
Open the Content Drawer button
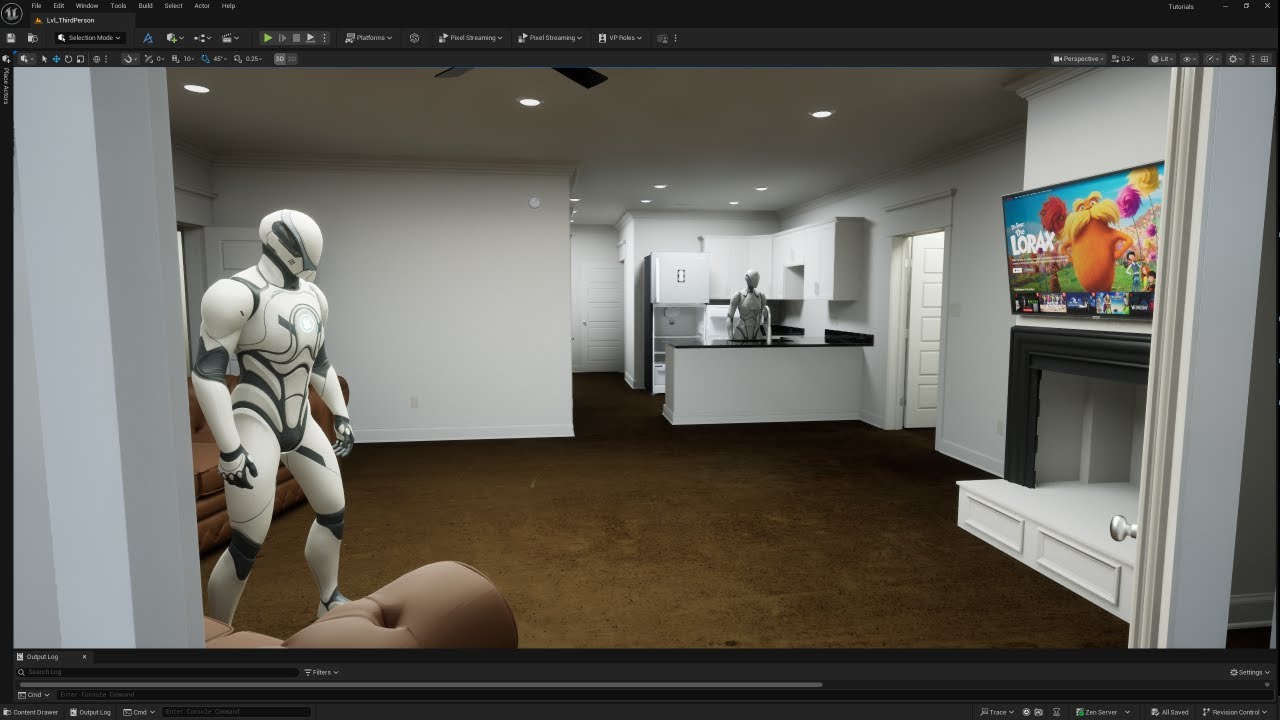[x=31, y=712]
